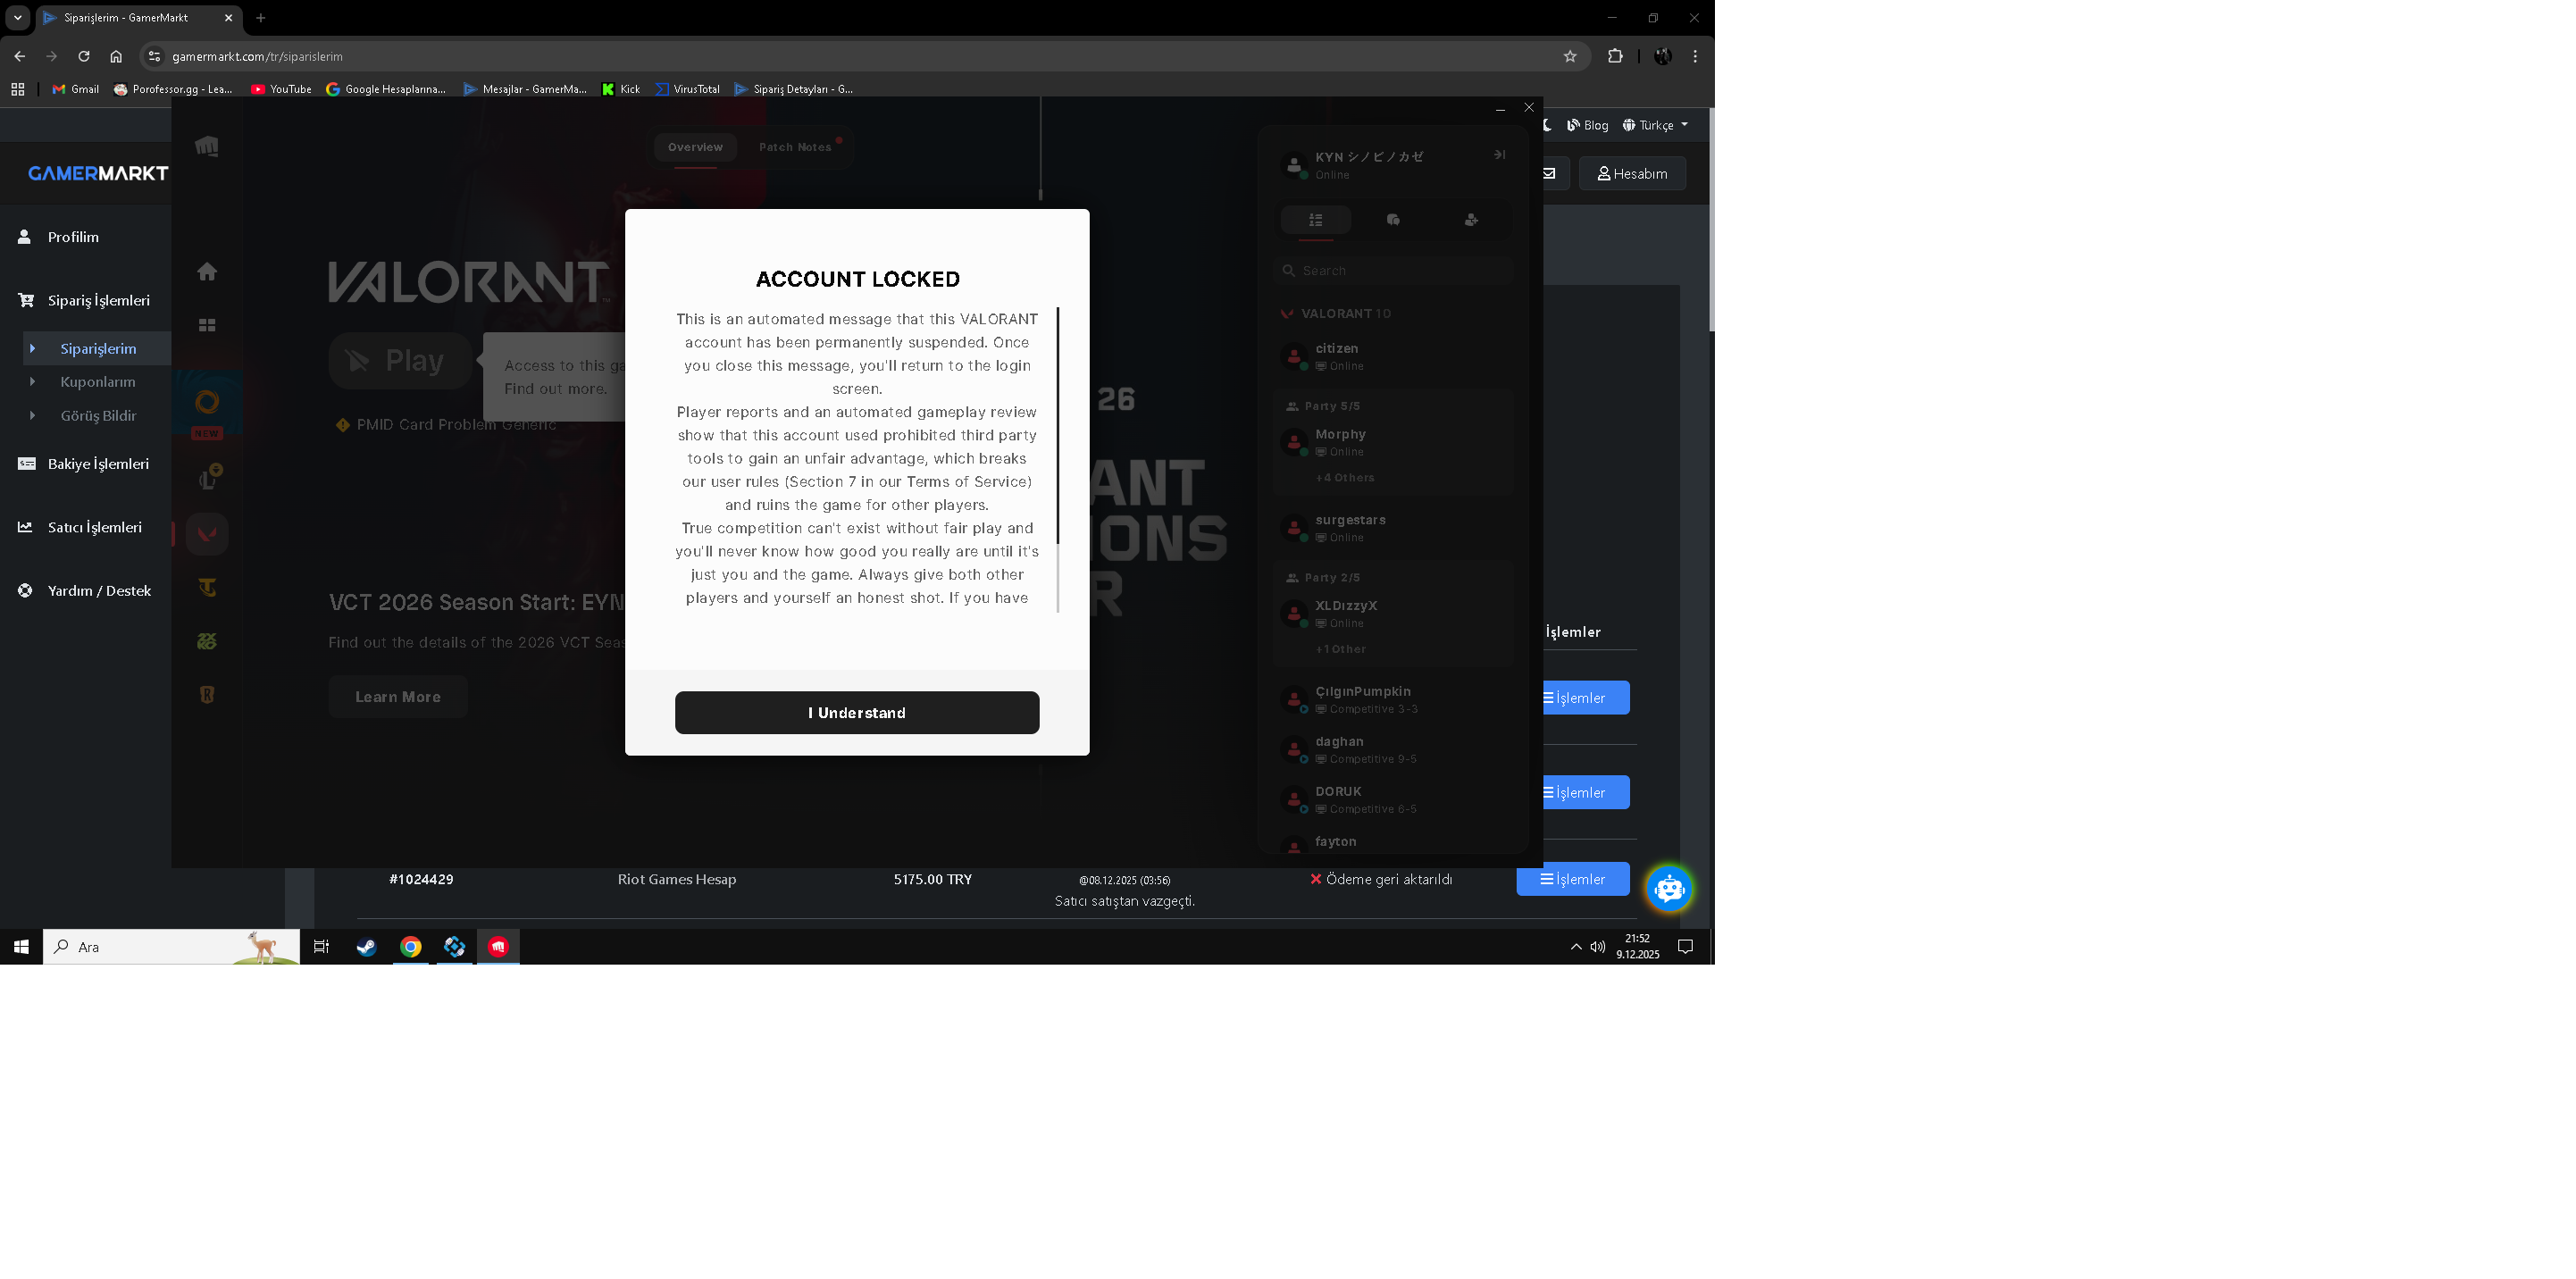Open the volume control in system tray
Viewport: 2576px width, 1279px height.
coord(1598,947)
